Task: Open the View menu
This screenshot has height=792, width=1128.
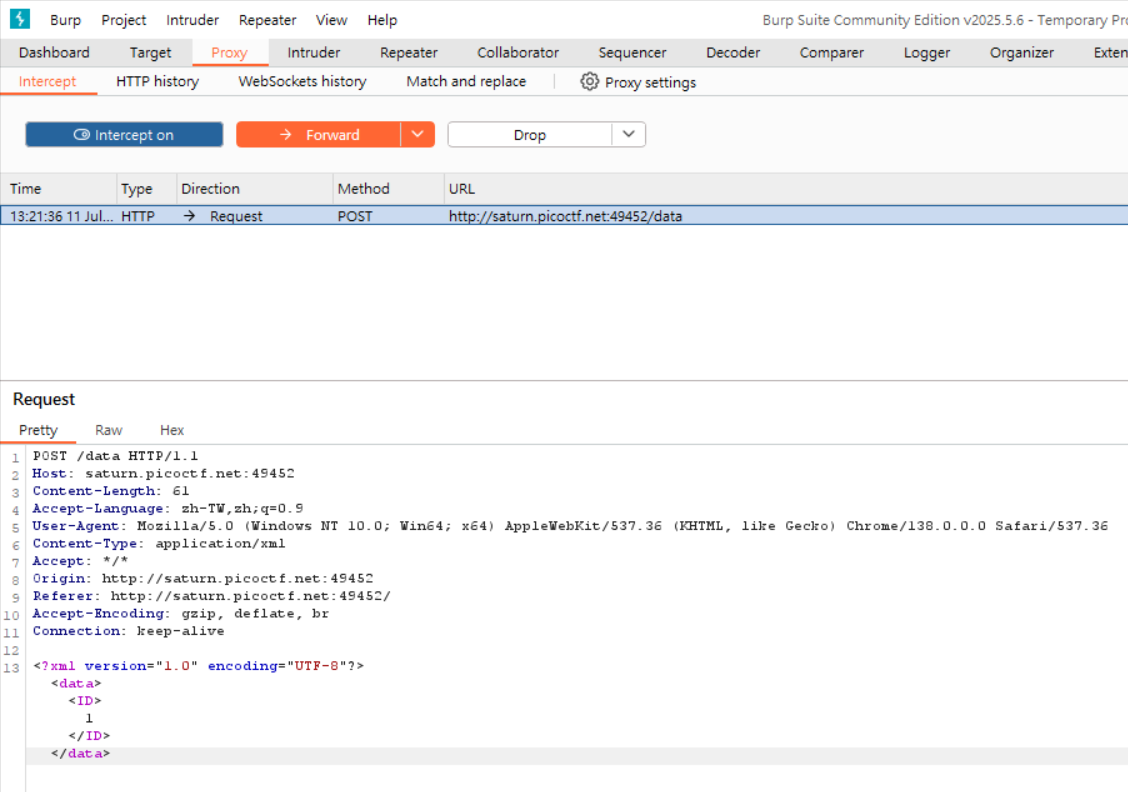Action: (331, 20)
